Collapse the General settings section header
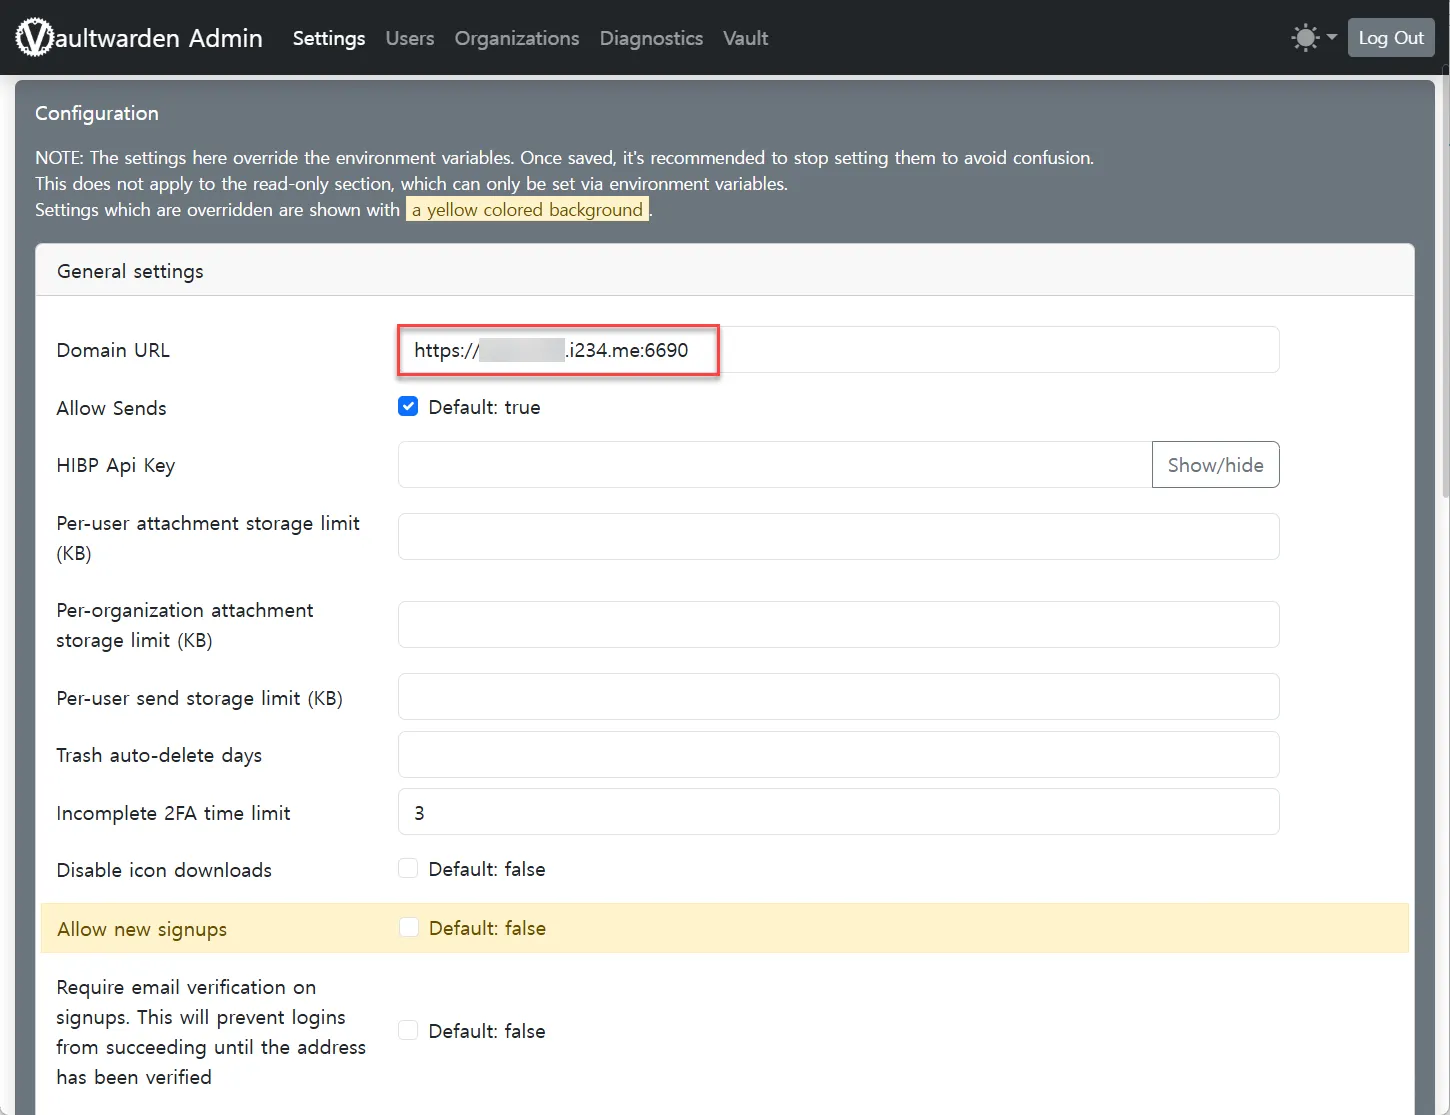This screenshot has height=1115, width=1450. tap(725, 271)
